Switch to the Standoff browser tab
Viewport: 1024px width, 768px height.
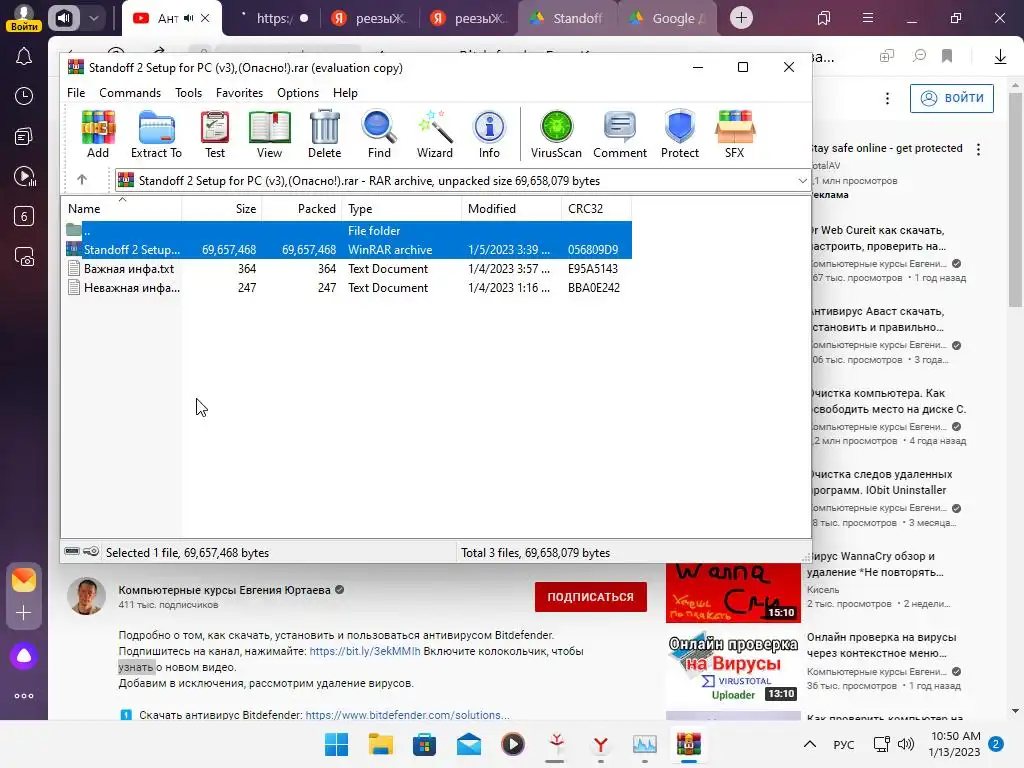pos(567,18)
